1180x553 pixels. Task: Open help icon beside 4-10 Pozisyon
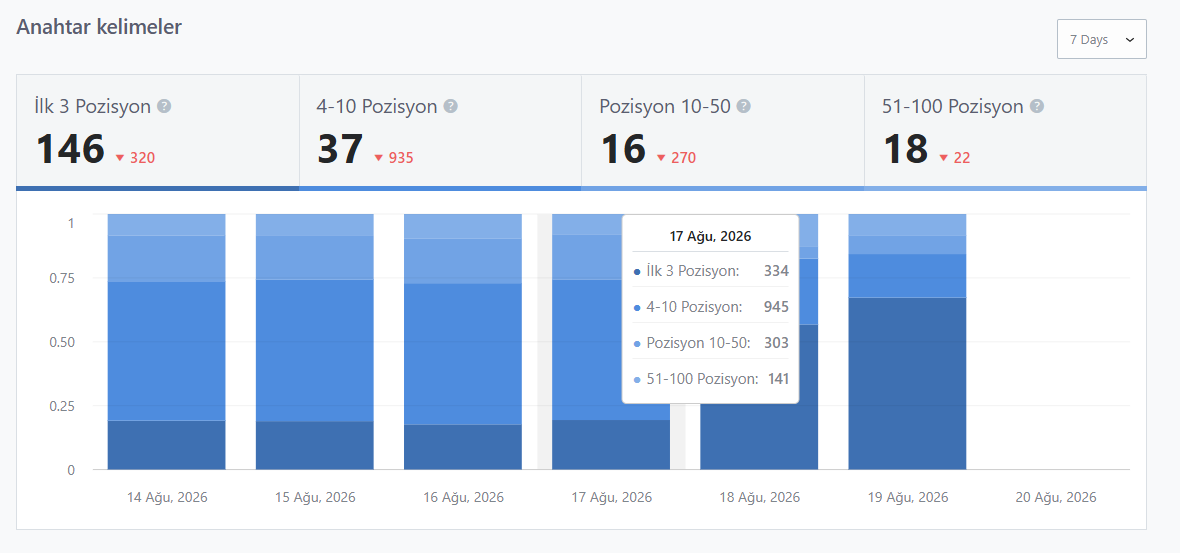[x=451, y=107]
